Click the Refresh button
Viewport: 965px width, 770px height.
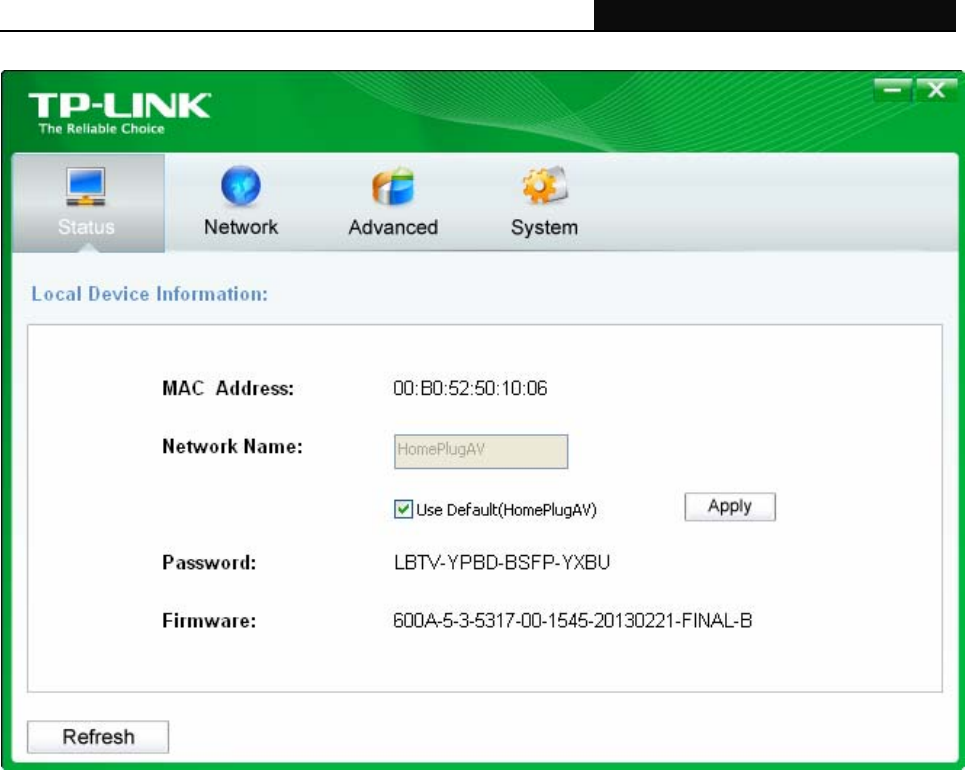(98, 737)
